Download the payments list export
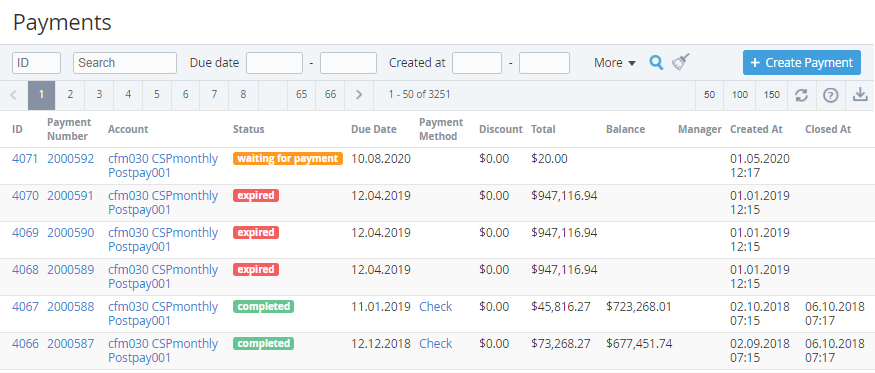875x373 pixels. point(860,95)
